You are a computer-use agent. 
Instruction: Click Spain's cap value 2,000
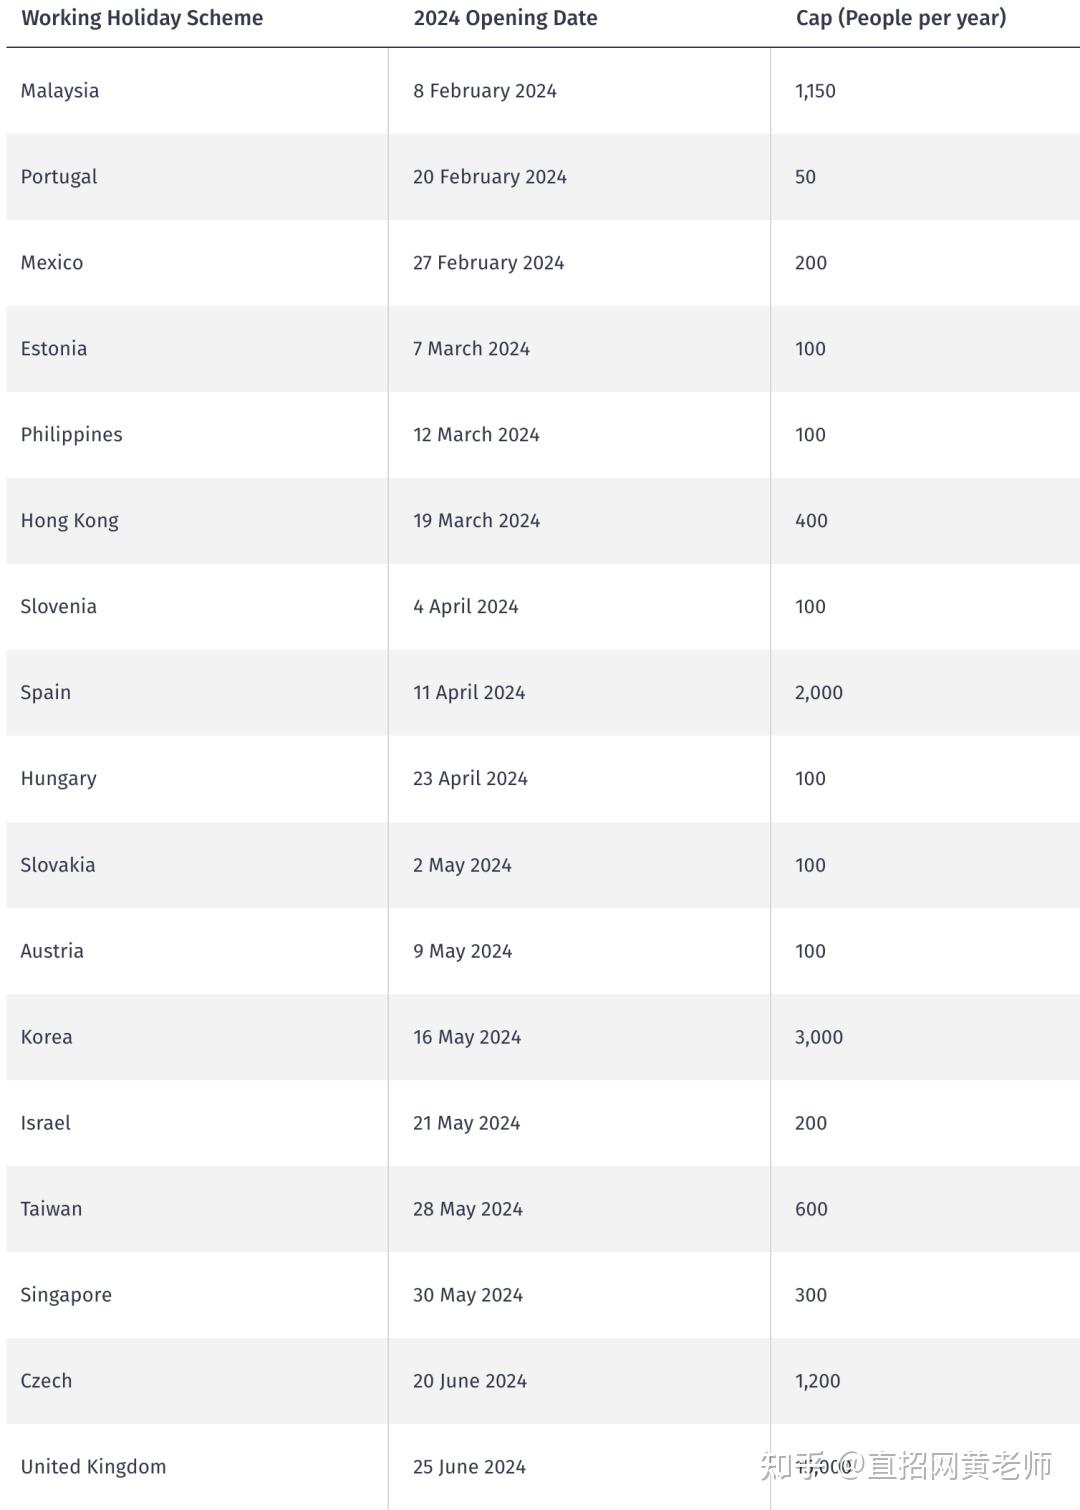coord(818,693)
